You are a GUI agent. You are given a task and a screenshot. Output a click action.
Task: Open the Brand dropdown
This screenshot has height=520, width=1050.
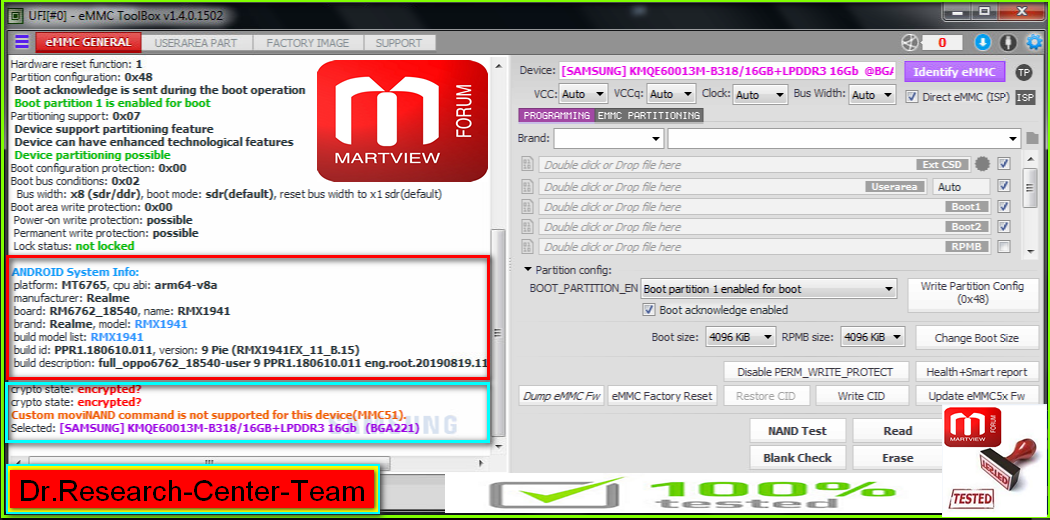(609, 139)
